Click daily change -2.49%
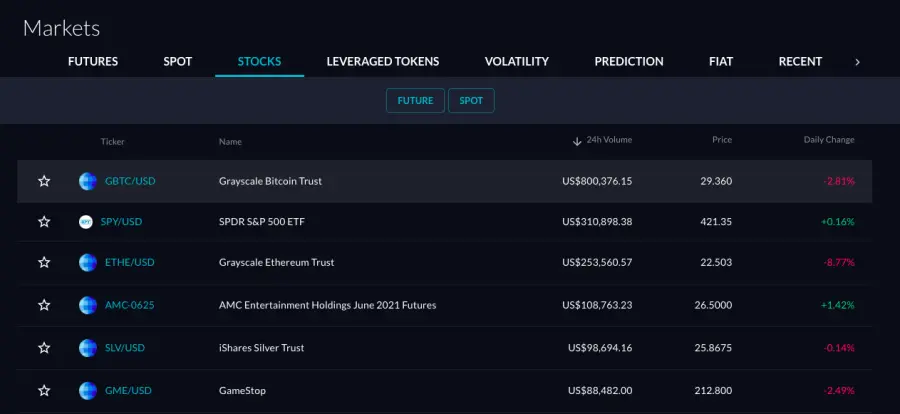Viewport: 900px width, 414px height. coord(839,391)
